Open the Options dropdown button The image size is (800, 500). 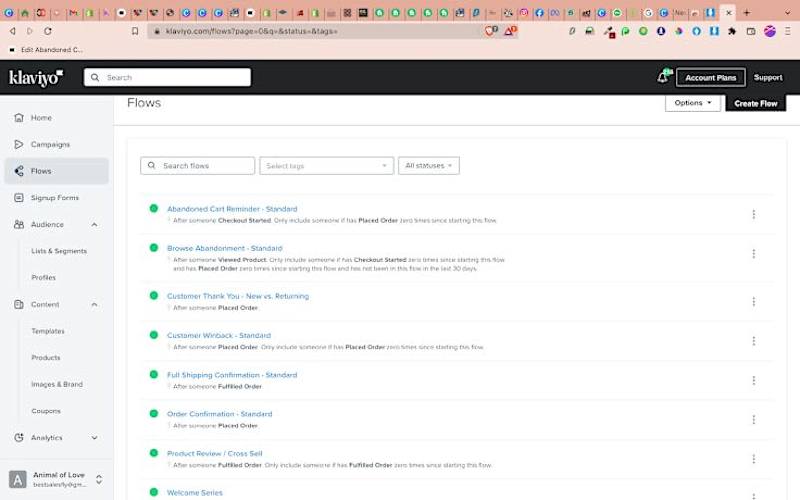click(692, 103)
